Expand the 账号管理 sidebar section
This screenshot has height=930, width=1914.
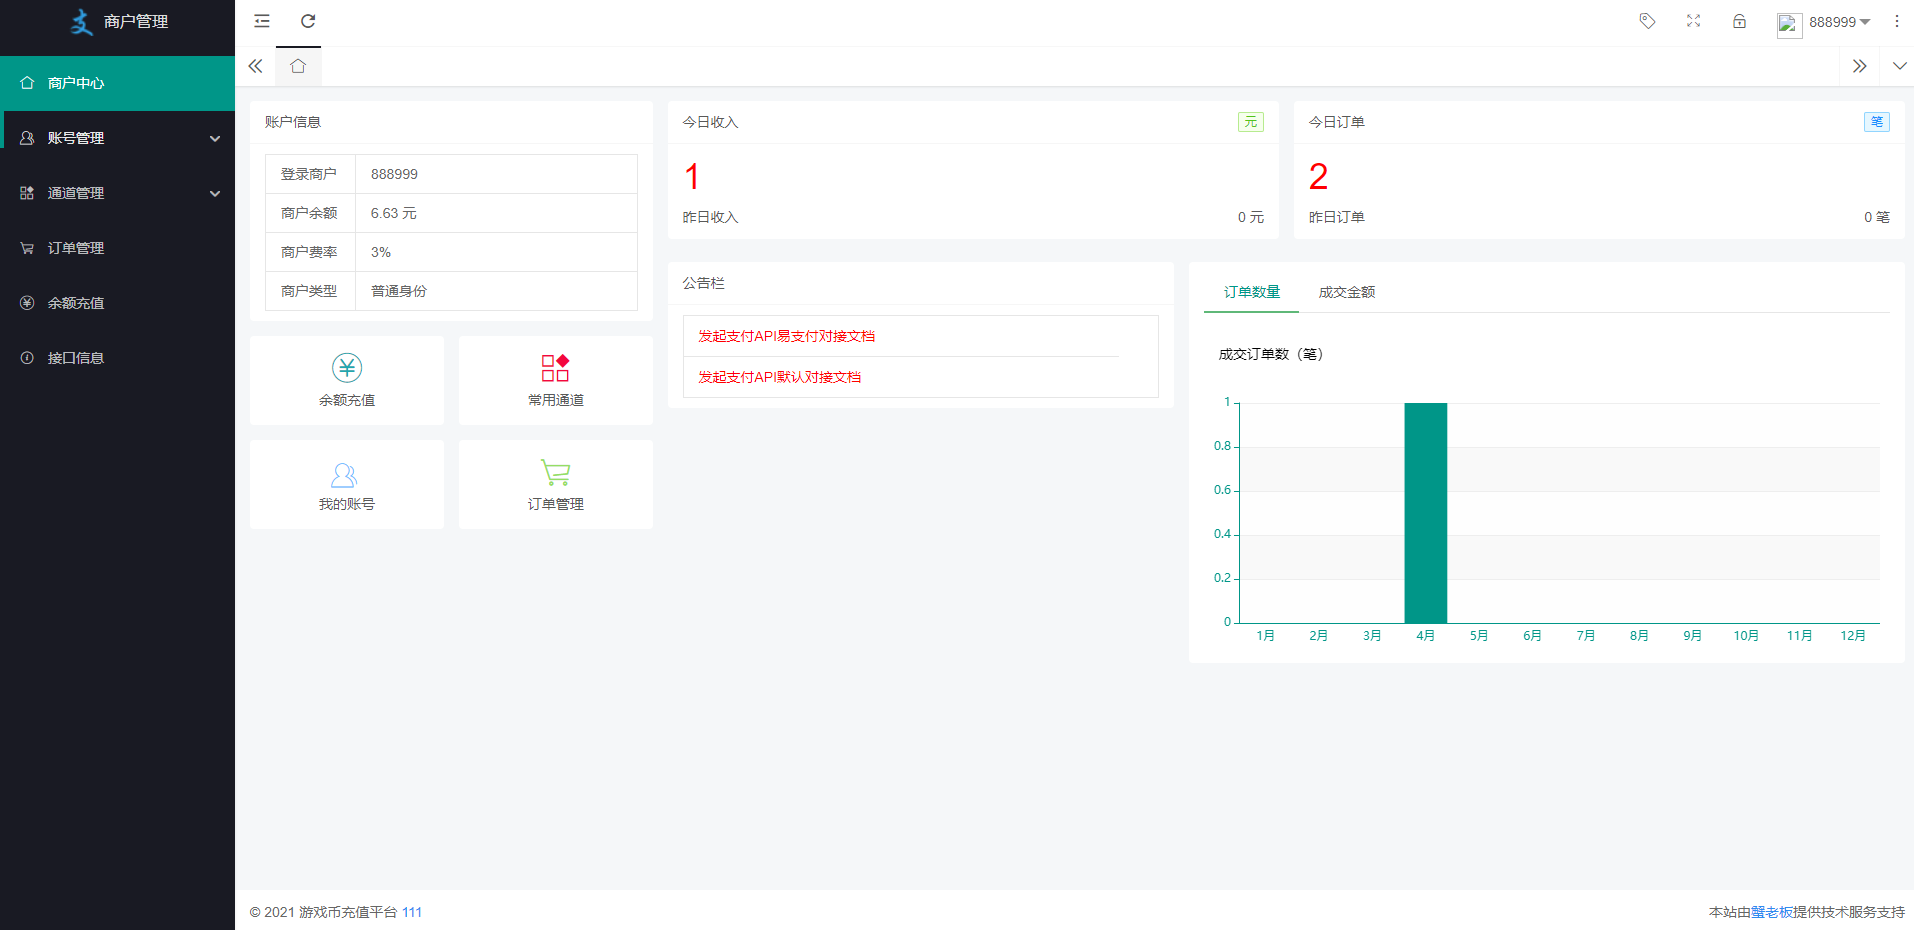pyautogui.click(x=117, y=138)
